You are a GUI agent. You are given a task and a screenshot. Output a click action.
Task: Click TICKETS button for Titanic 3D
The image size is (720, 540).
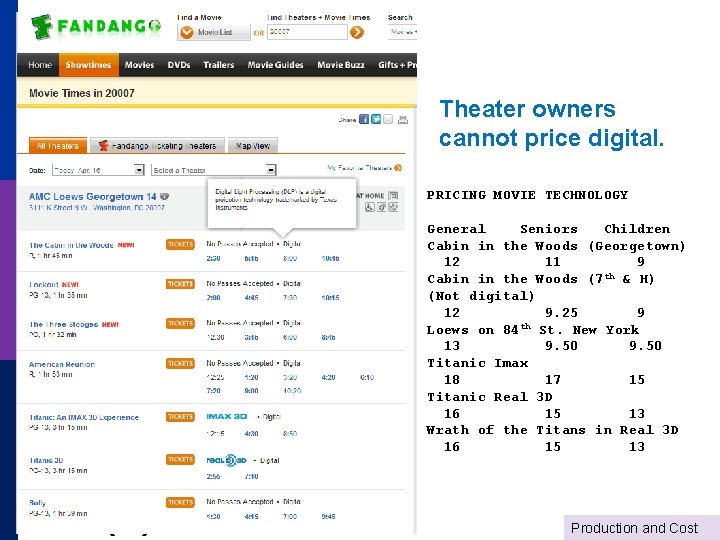[180, 460]
